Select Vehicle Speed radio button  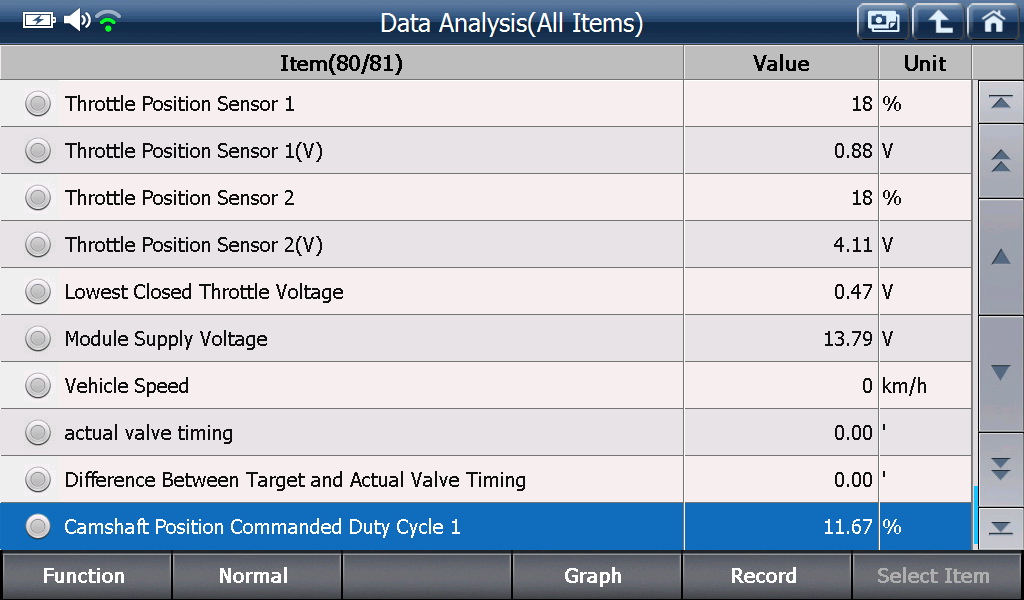pyautogui.click(x=38, y=386)
